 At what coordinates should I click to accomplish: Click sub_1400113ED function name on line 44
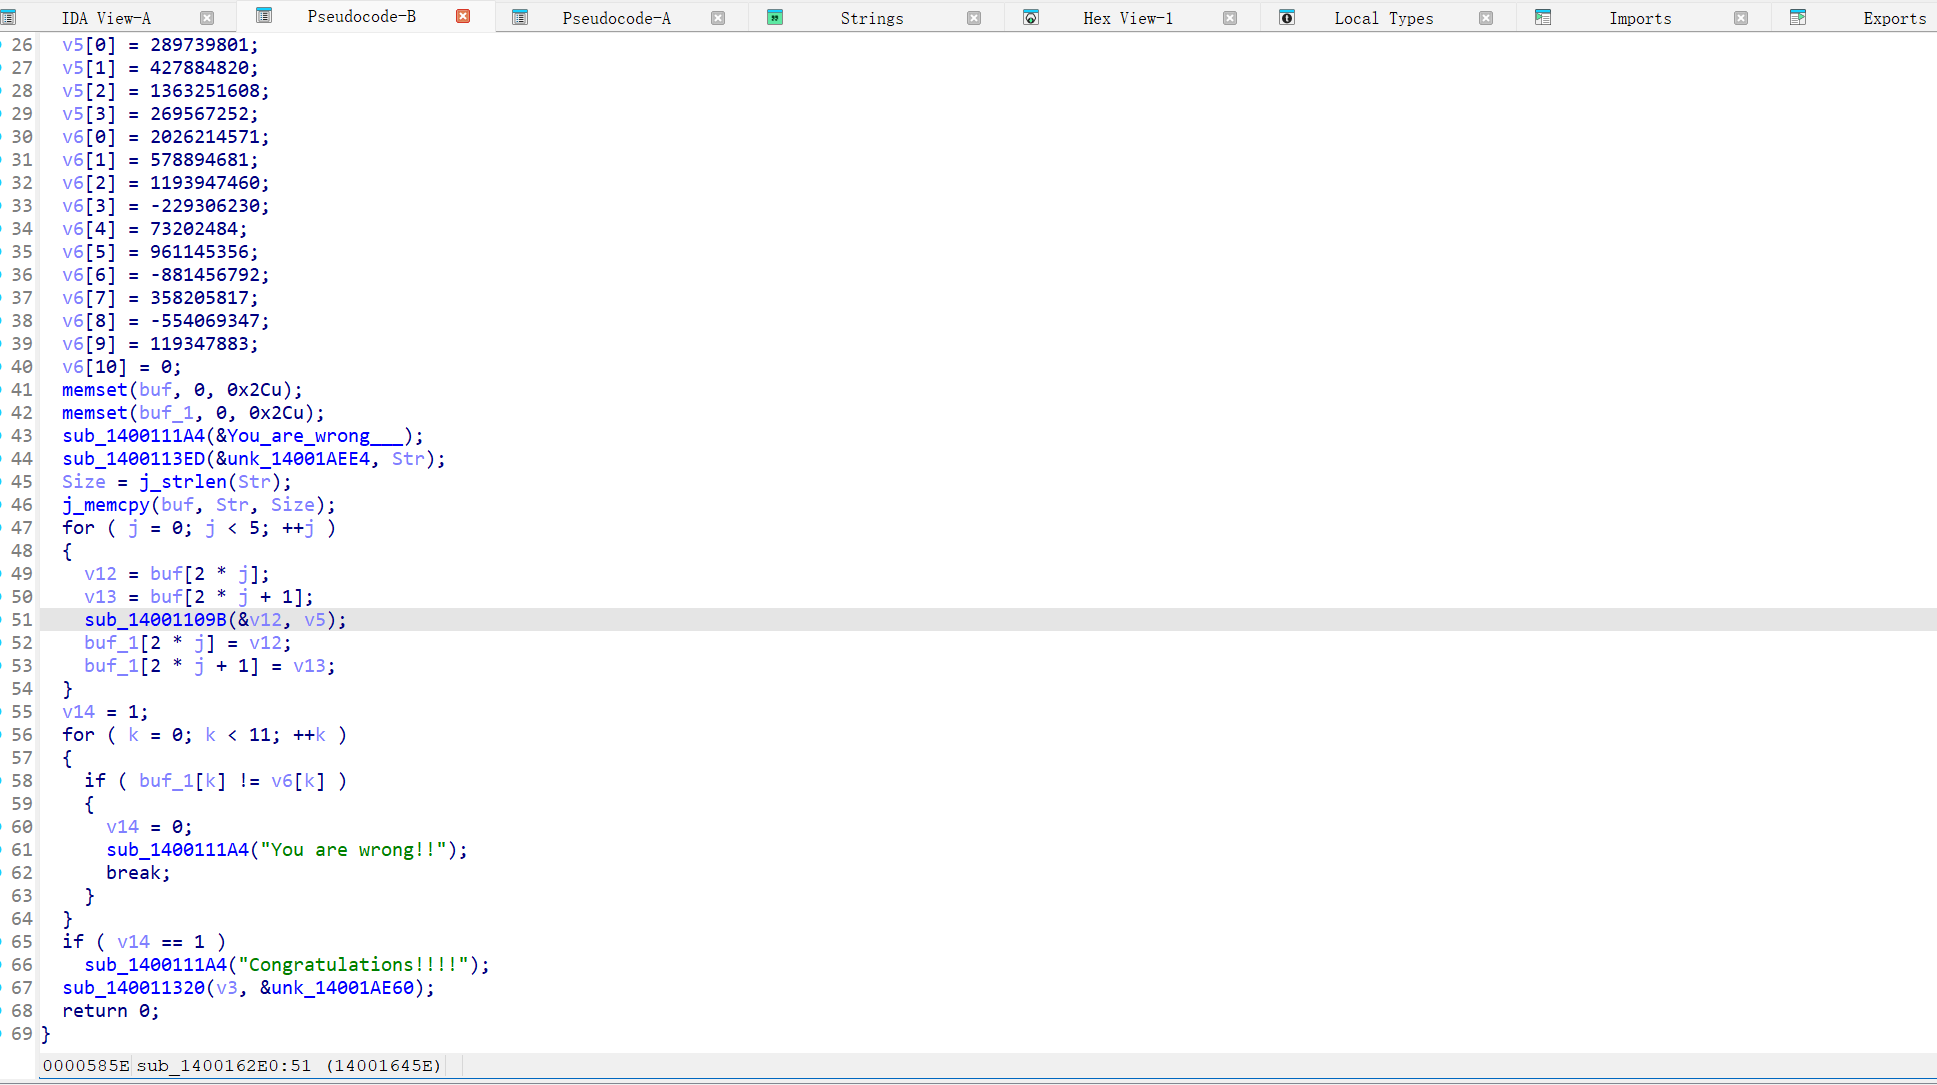tap(133, 459)
